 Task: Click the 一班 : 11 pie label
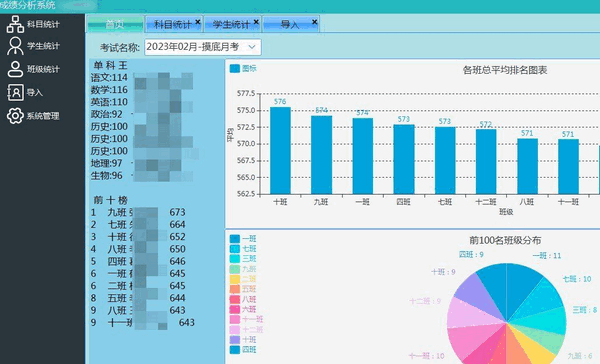546,256
